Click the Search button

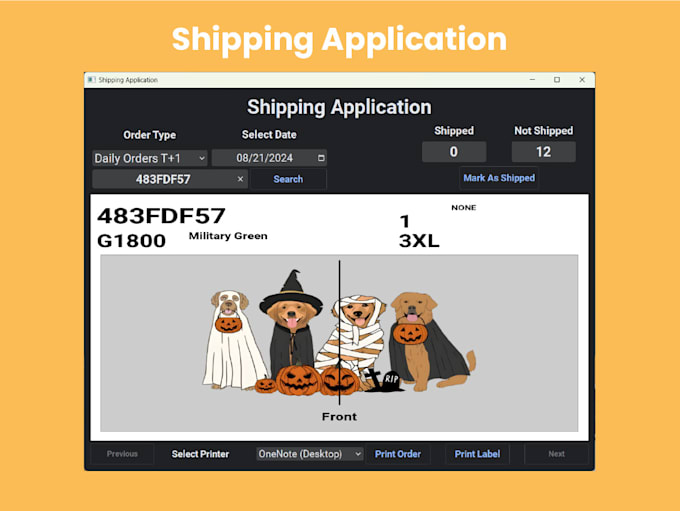click(288, 179)
